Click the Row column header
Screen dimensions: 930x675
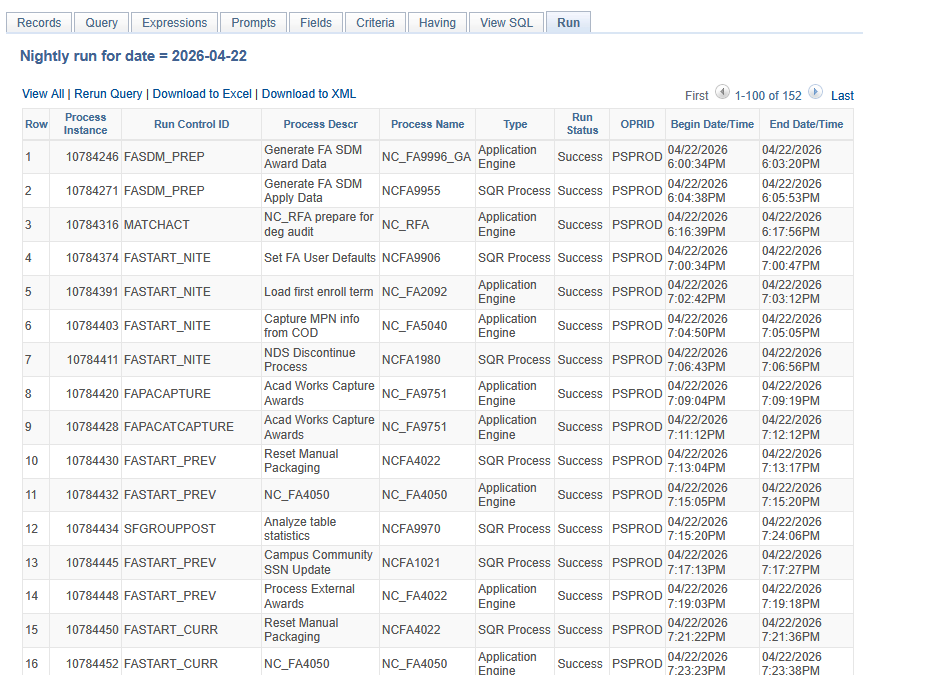[36, 124]
